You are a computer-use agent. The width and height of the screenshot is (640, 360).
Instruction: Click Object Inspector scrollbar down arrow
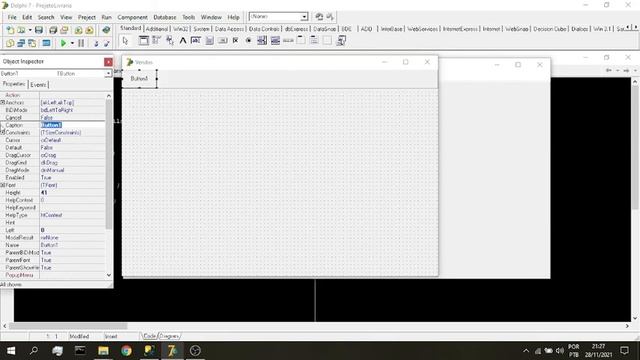[109, 275]
